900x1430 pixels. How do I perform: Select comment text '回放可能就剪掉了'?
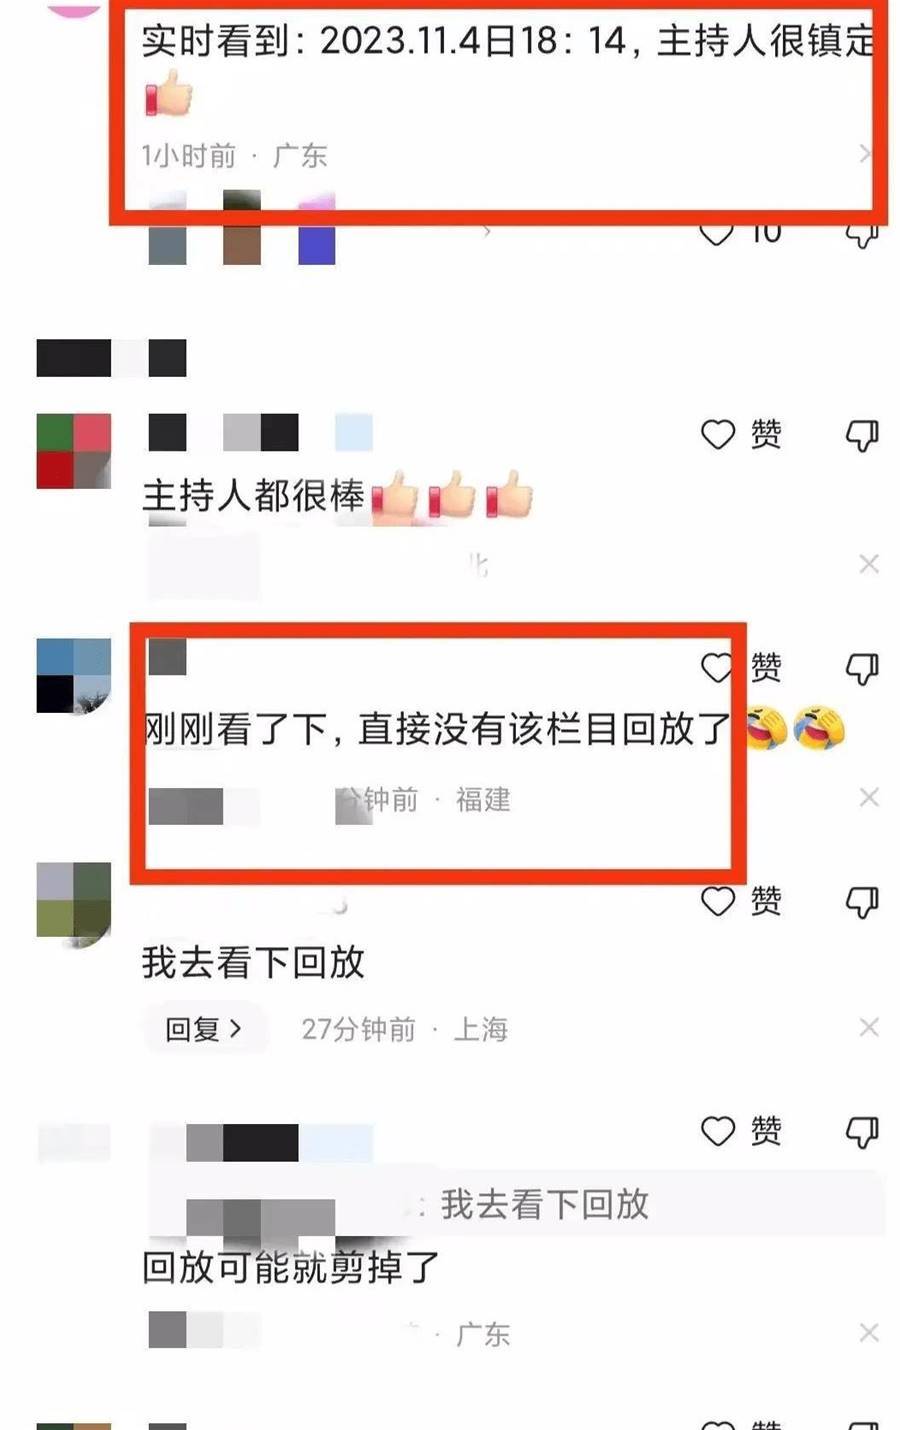[x=291, y=1267]
